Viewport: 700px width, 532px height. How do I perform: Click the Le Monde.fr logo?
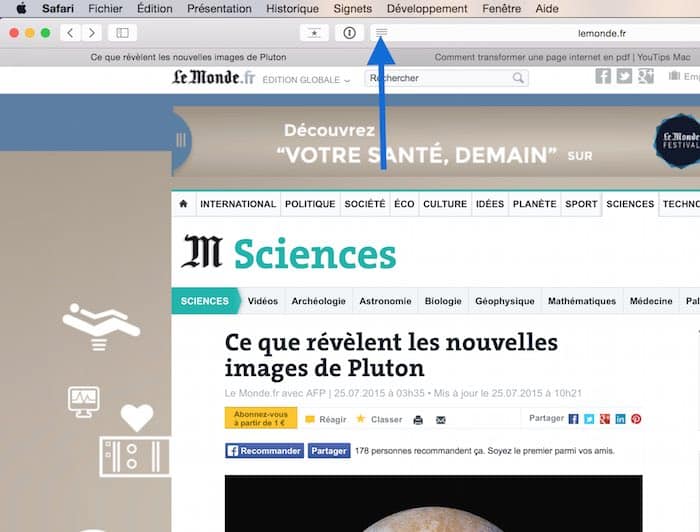pos(214,77)
